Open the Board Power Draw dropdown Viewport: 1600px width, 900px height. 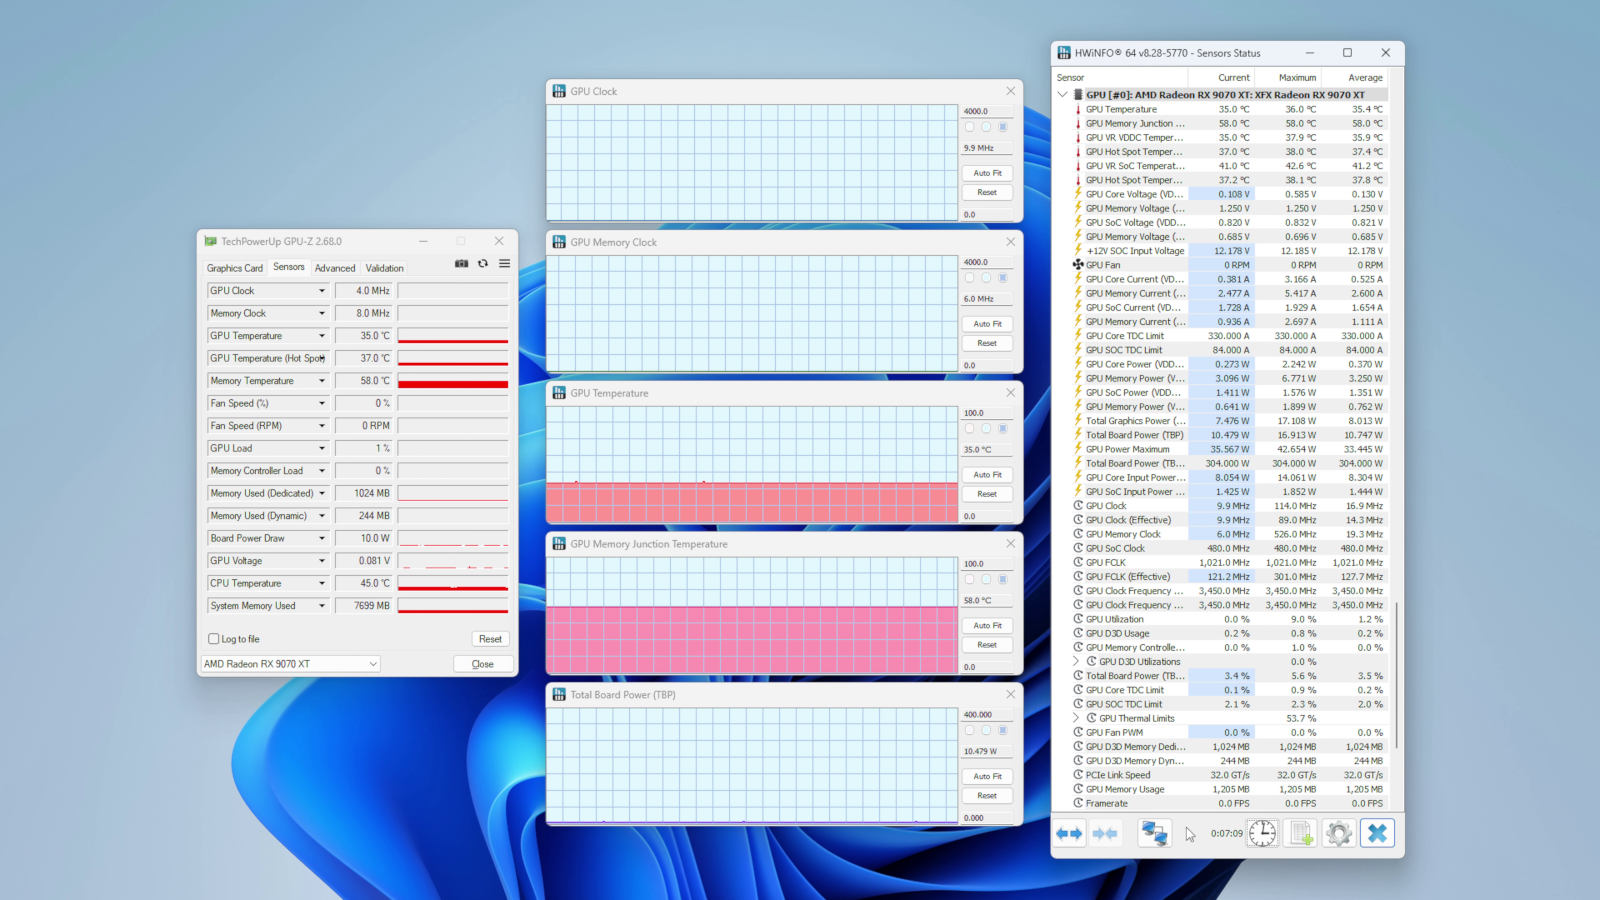[x=322, y=538]
